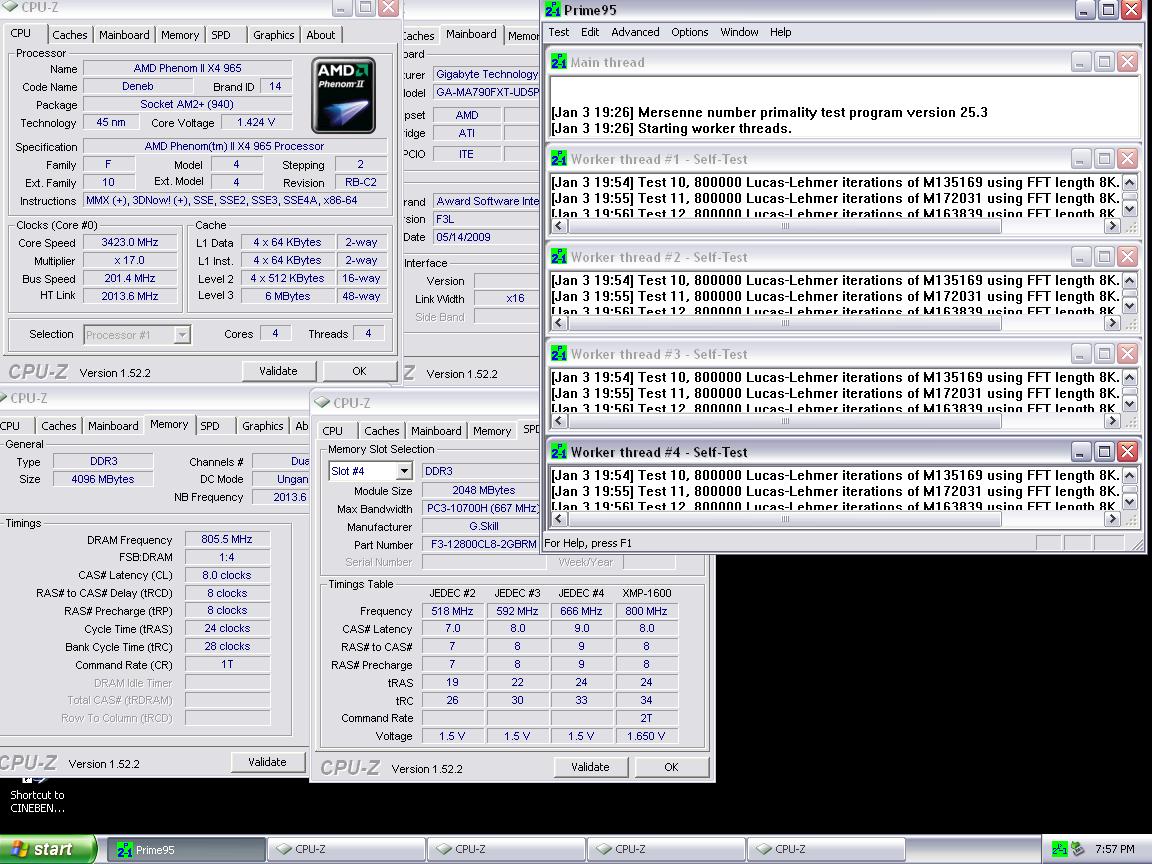Click the first CPU-Z taskbar button
This screenshot has width=1152, height=864.
click(x=346, y=849)
